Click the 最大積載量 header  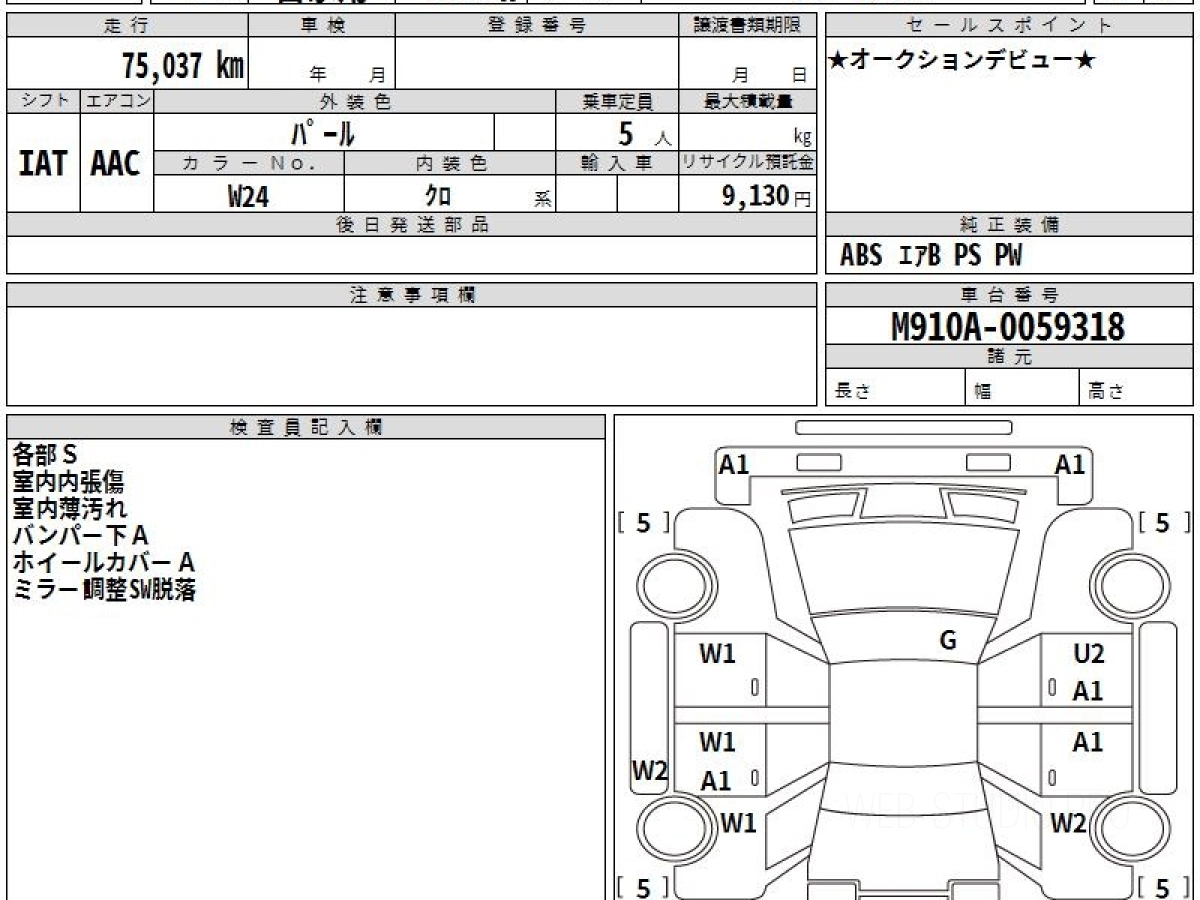tap(747, 101)
